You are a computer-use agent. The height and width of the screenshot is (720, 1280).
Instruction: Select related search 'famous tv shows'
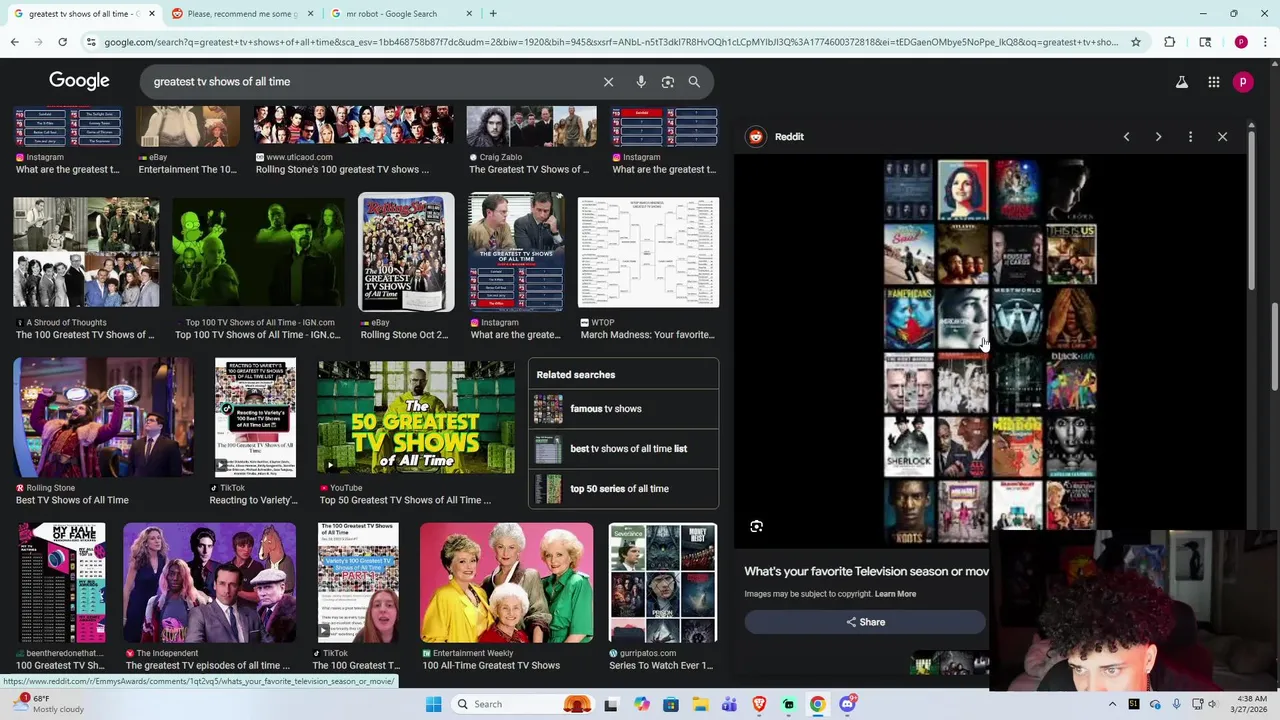click(623, 409)
